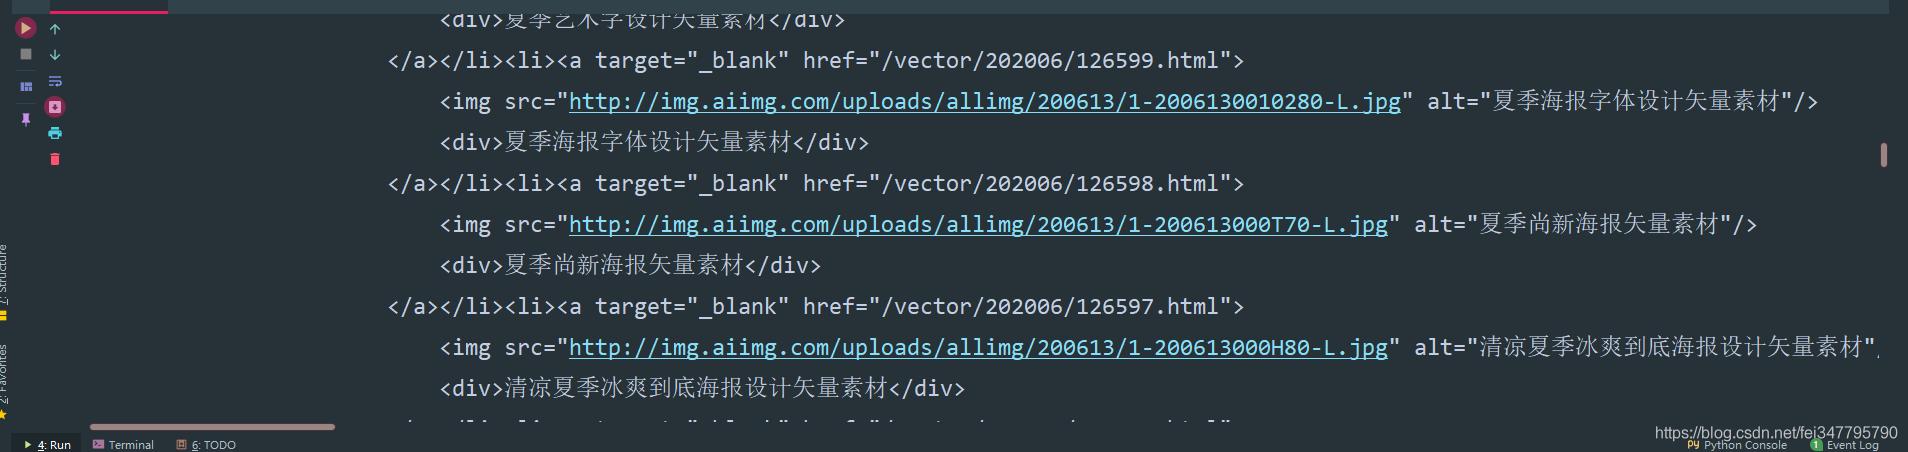Pin the current Run tab
Screen dimensions: 1908x452
[26, 119]
